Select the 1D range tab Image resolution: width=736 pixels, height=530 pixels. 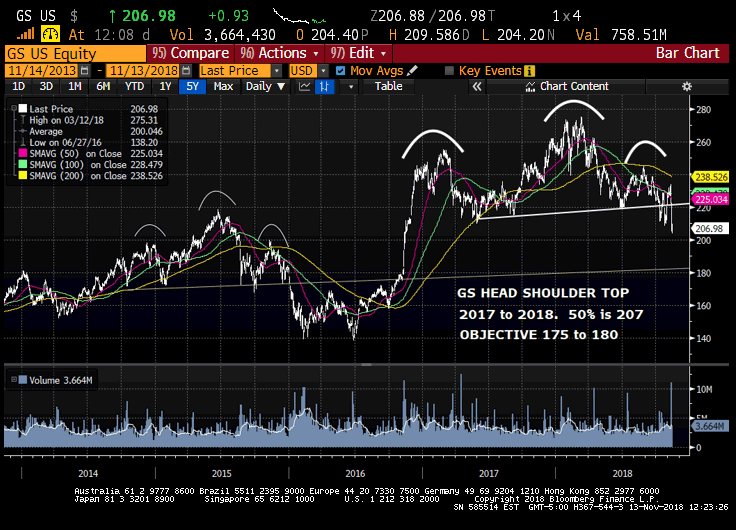pos(18,86)
